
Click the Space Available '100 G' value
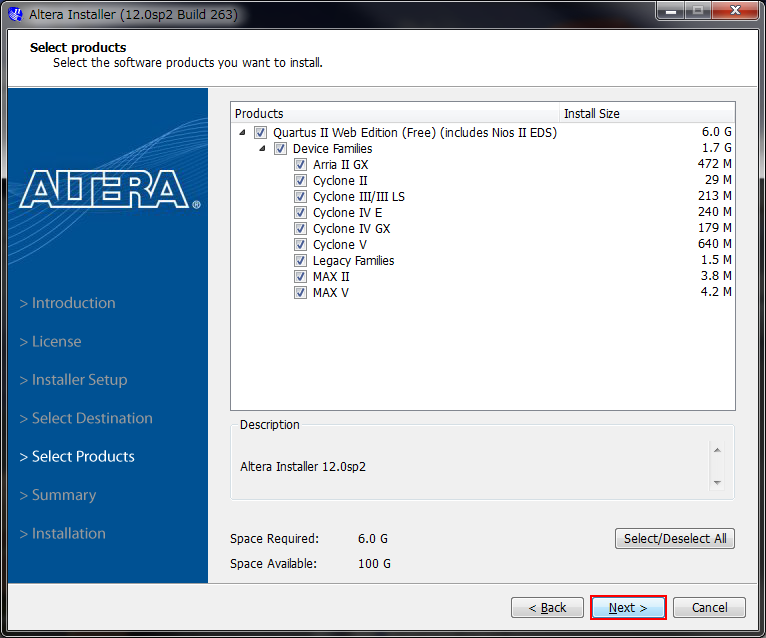tap(374, 563)
